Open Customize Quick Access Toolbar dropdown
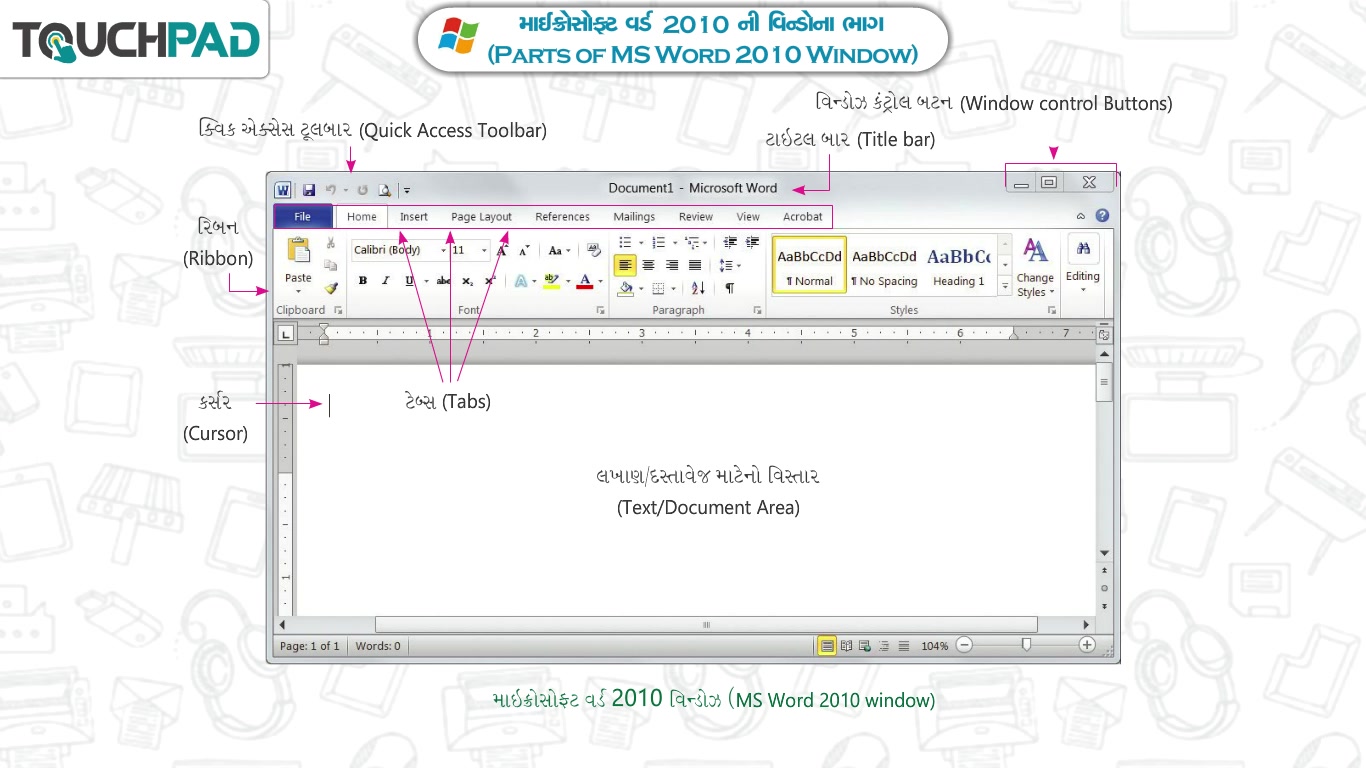The width and height of the screenshot is (1366, 768). click(407, 190)
